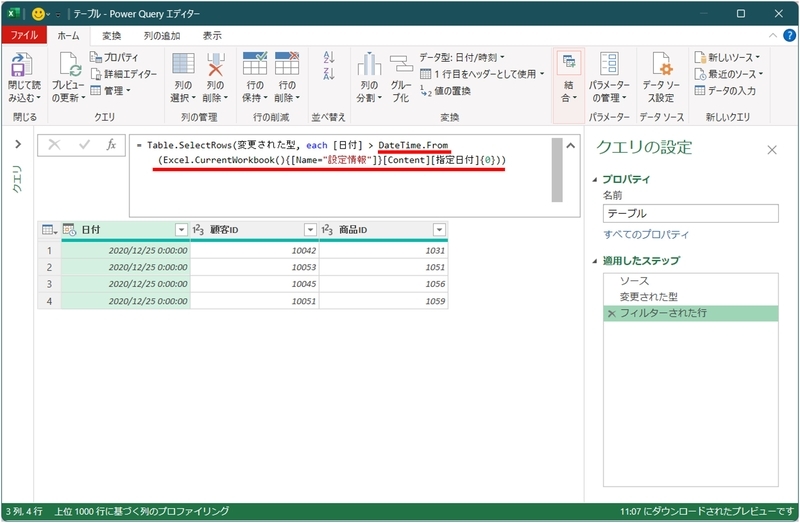Screen dimensions: 800x523
Task: Collapse formula bar with up chevron
Action: click(x=570, y=146)
